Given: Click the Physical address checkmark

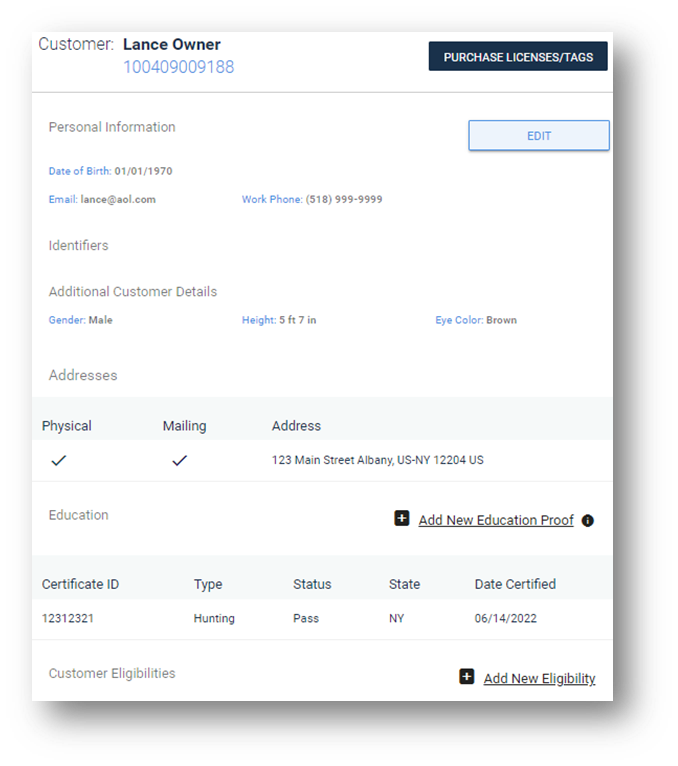Looking at the screenshot, I should coord(59,461).
